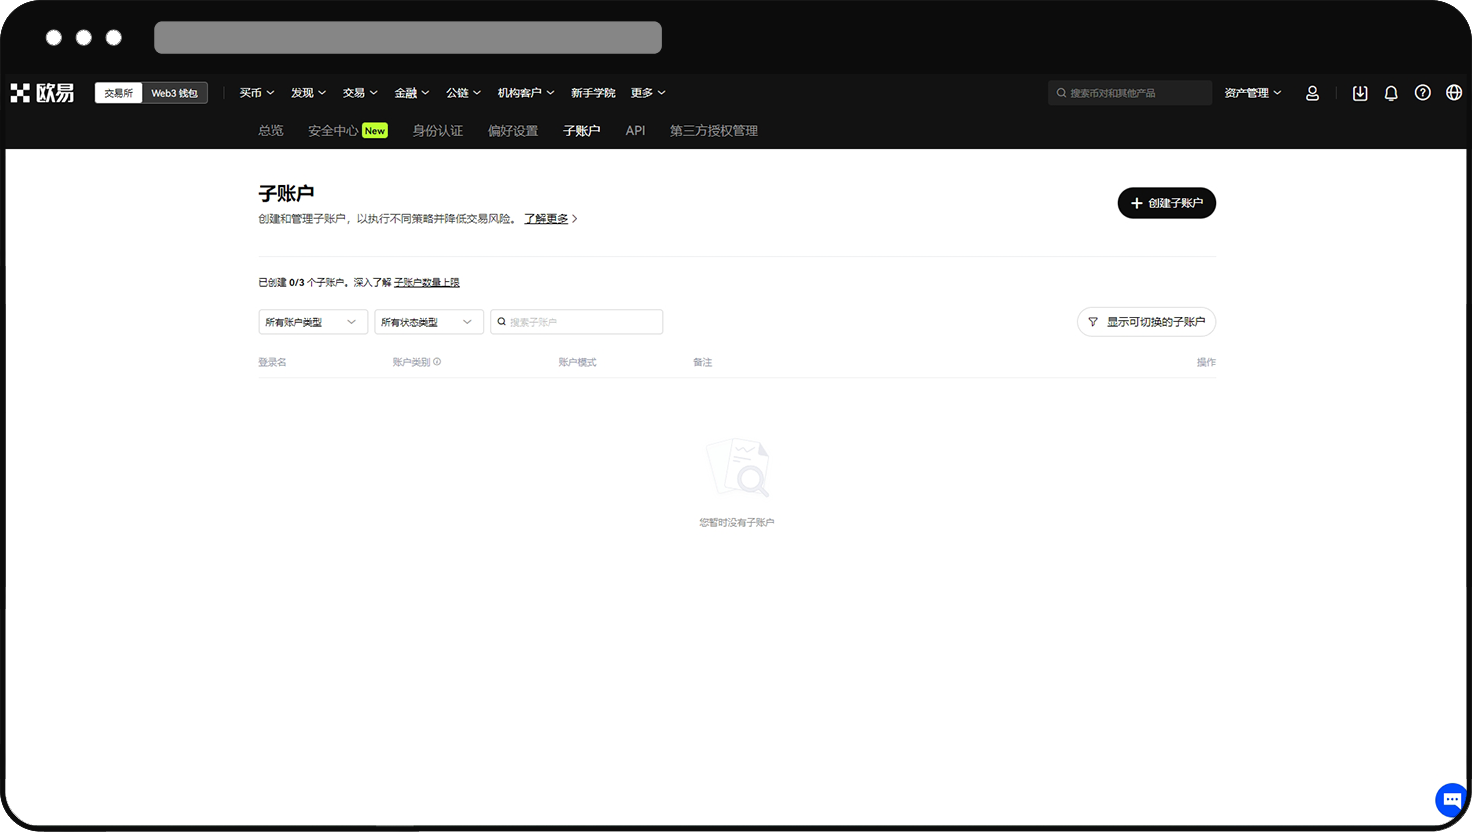
Task: Open the user profile icon
Action: click(x=1312, y=93)
